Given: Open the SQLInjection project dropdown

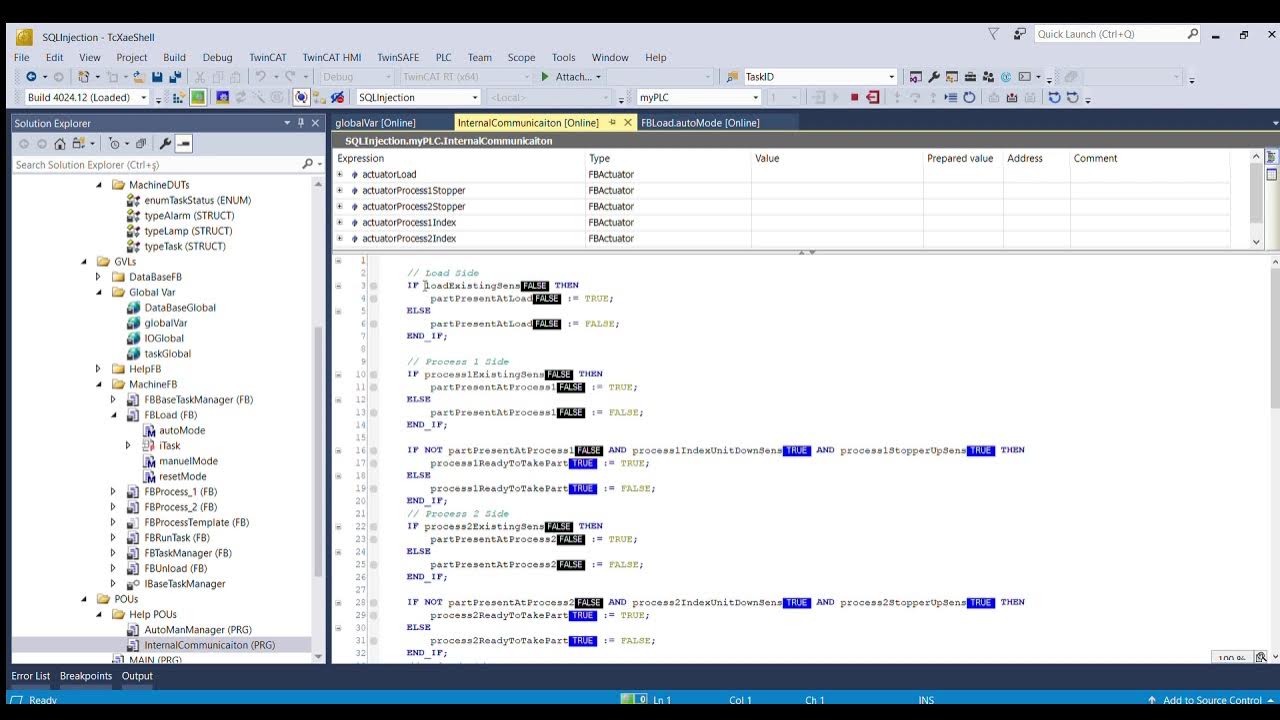Looking at the screenshot, I should point(474,97).
